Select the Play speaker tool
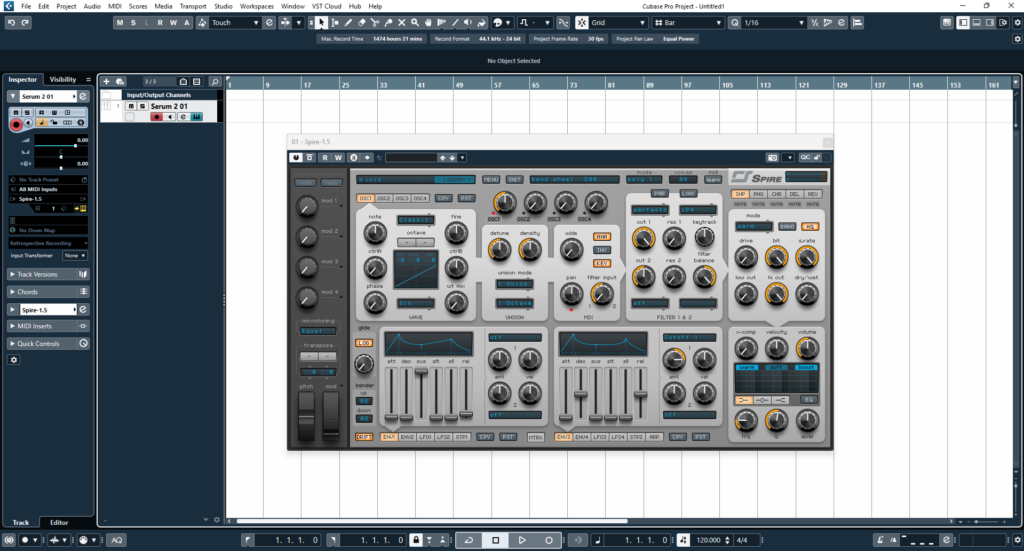 (x=468, y=22)
